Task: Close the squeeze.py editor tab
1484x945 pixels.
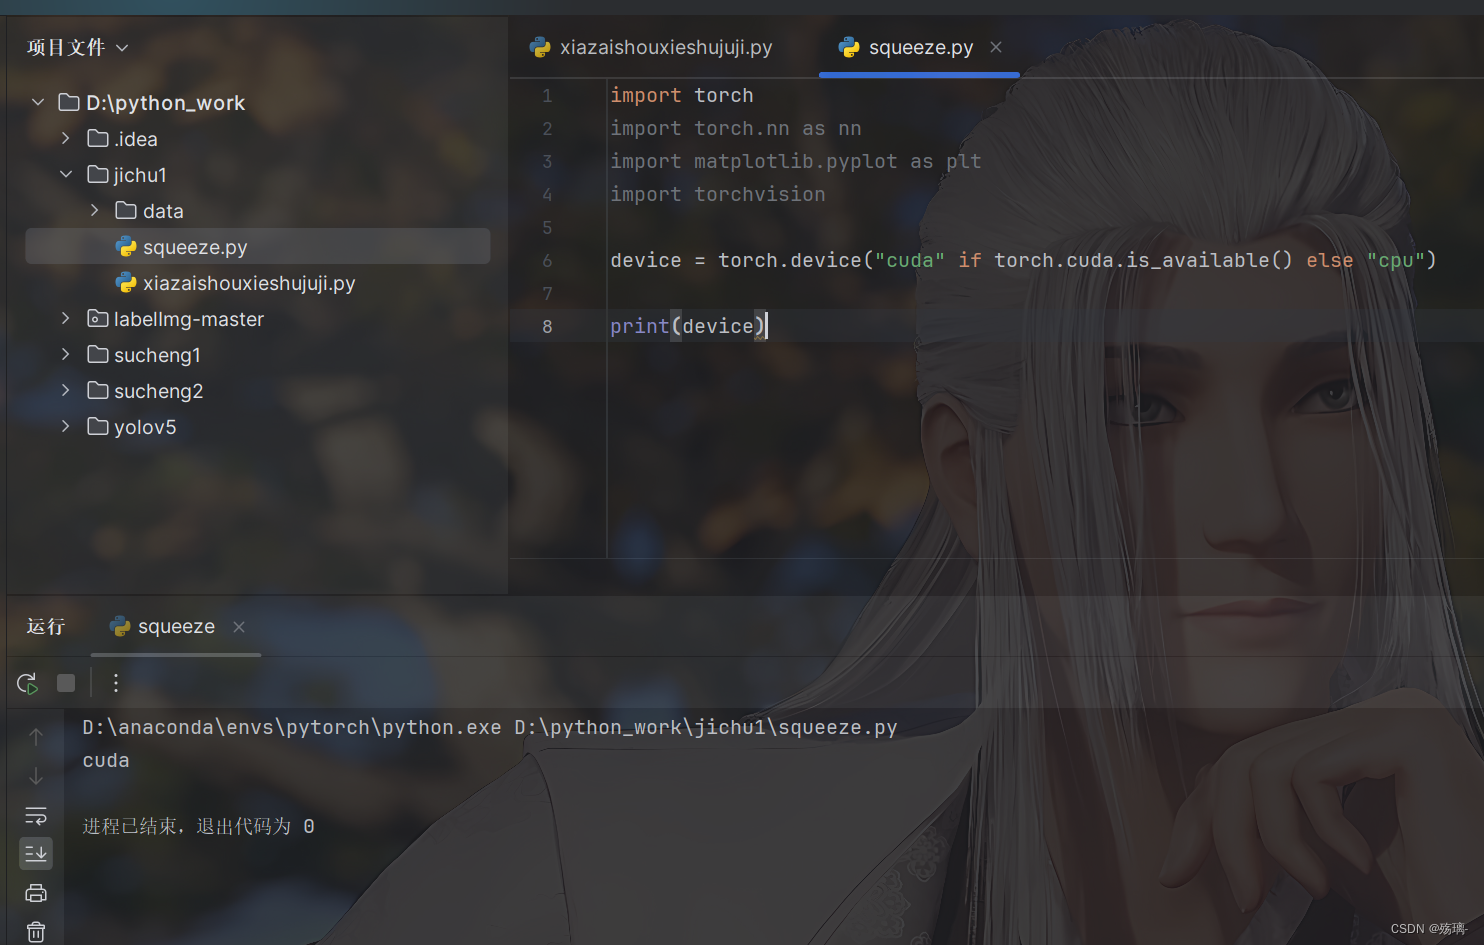Action: [996, 47]
